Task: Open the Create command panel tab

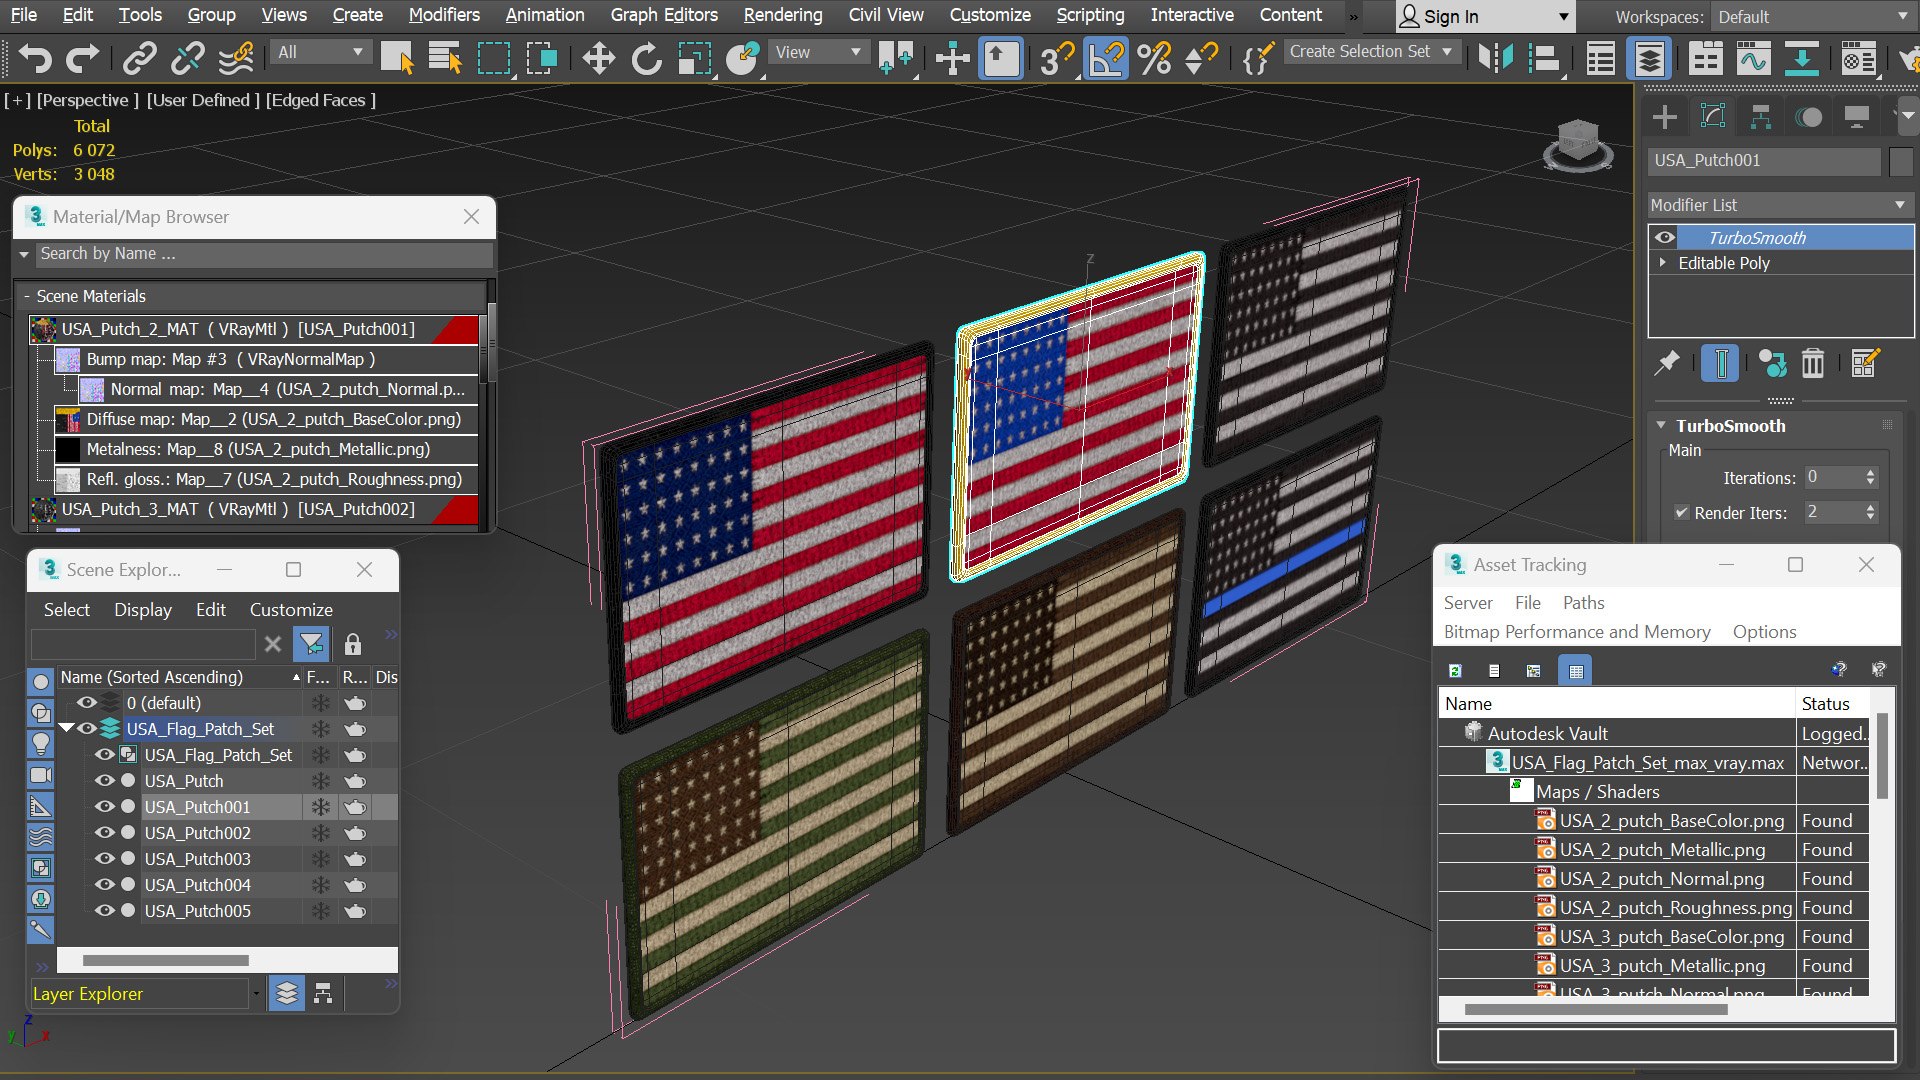Action: pyautogui.click(x=1665, y=117)
